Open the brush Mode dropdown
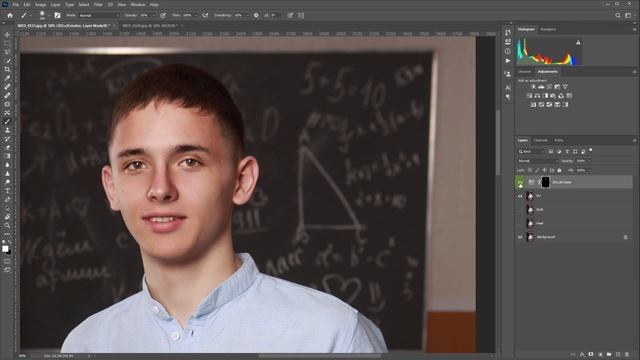The width and height of the screenshot is (640, 360). 99,15
